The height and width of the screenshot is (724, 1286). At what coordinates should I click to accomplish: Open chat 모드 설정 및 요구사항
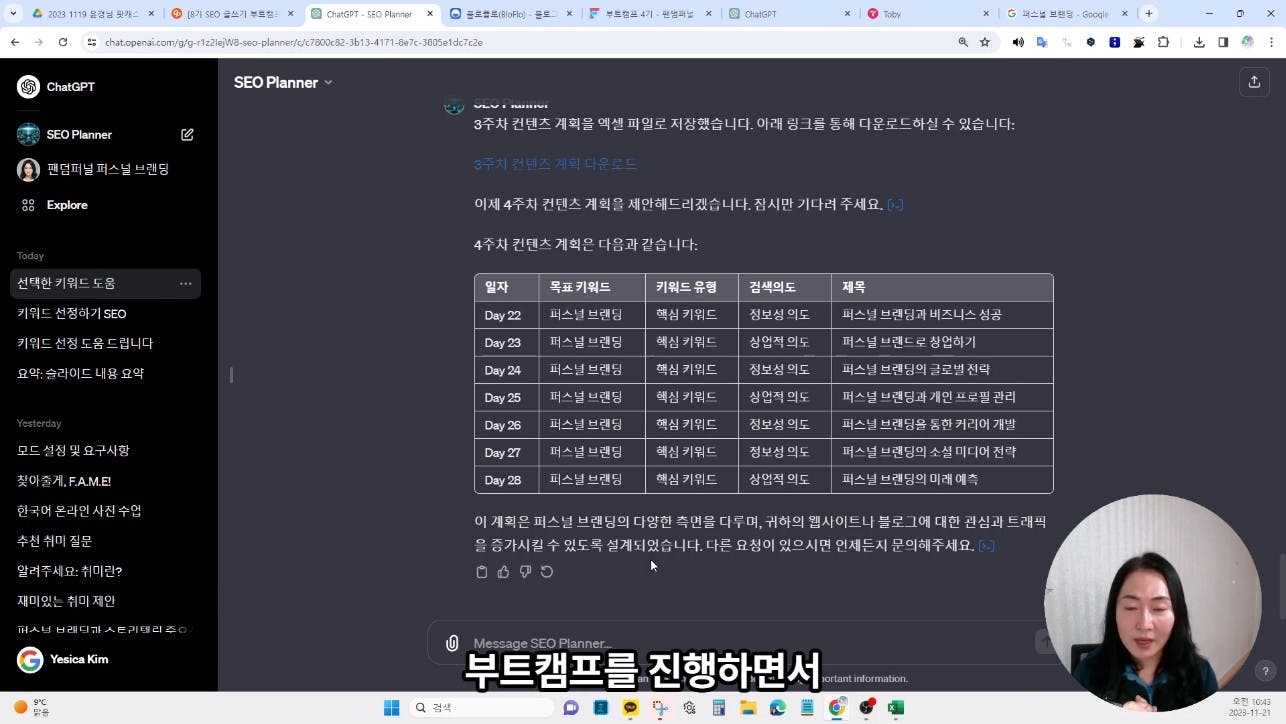point(73,451)
